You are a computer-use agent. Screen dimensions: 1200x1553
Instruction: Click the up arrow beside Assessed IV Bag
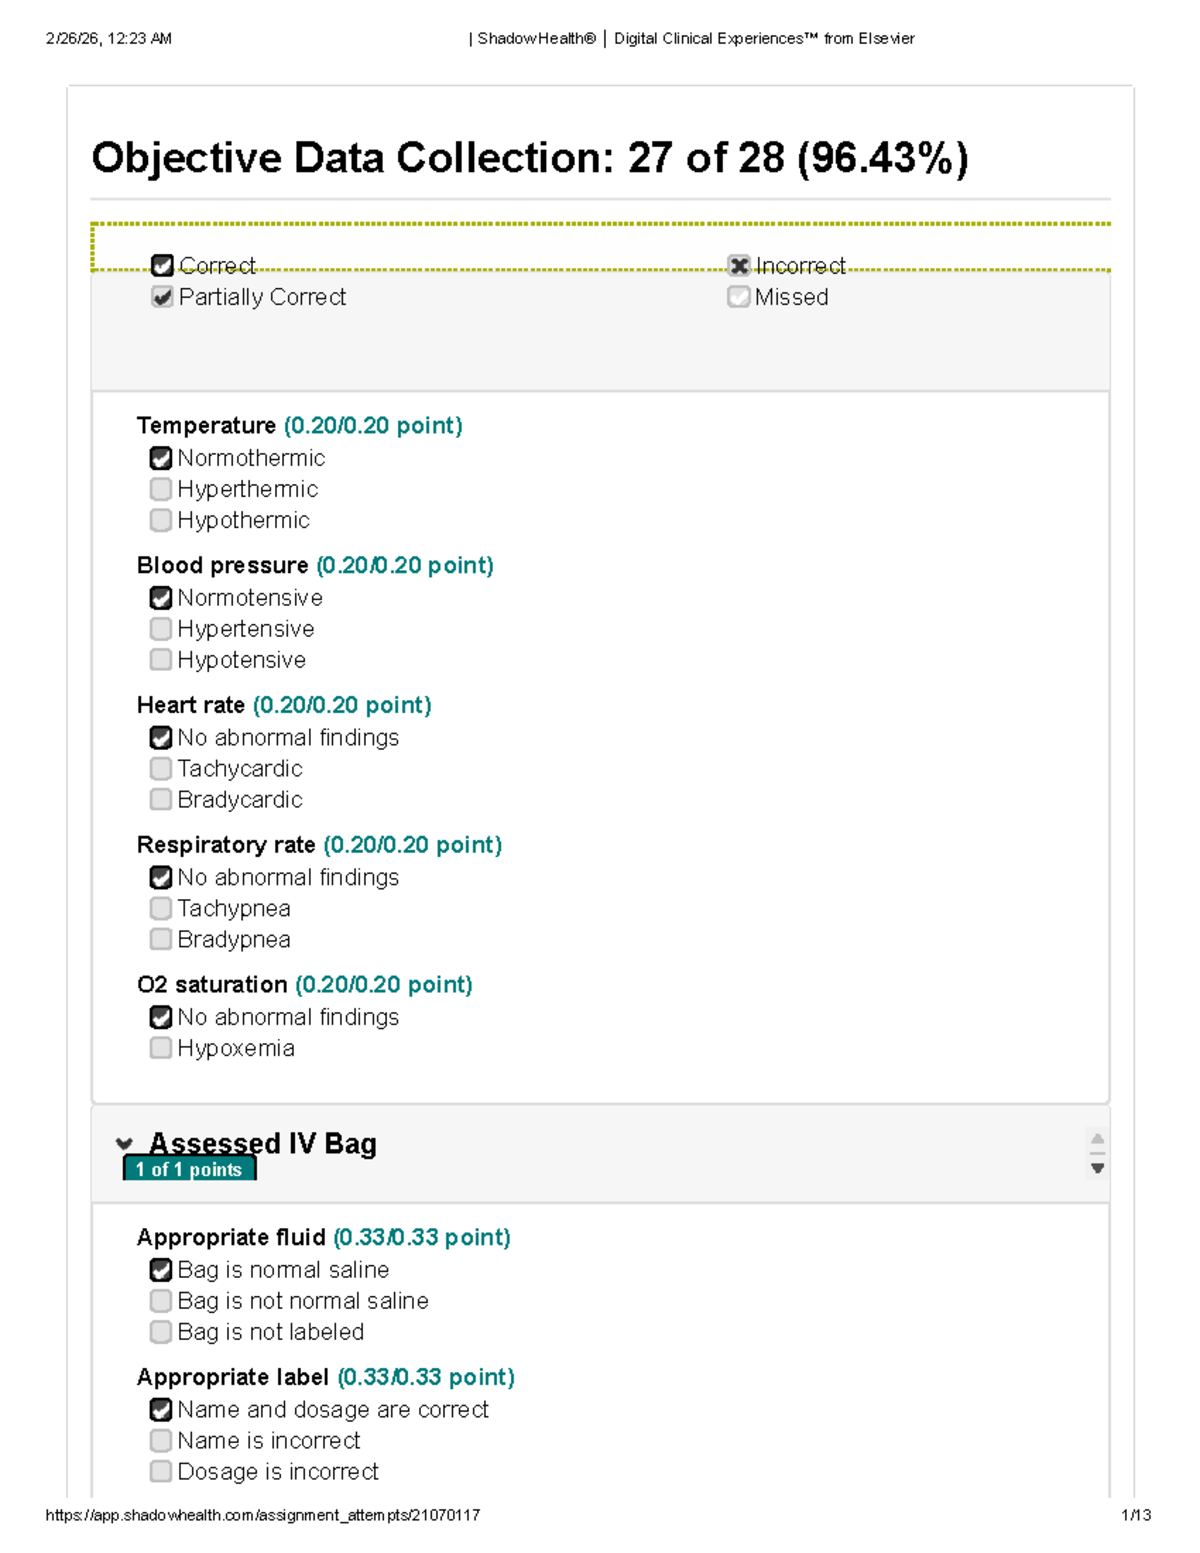(x=1097, y=1139)
